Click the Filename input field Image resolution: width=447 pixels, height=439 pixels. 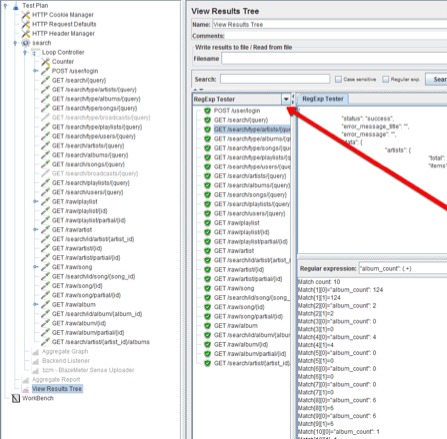pyautogui.click(x=334, y=59)
